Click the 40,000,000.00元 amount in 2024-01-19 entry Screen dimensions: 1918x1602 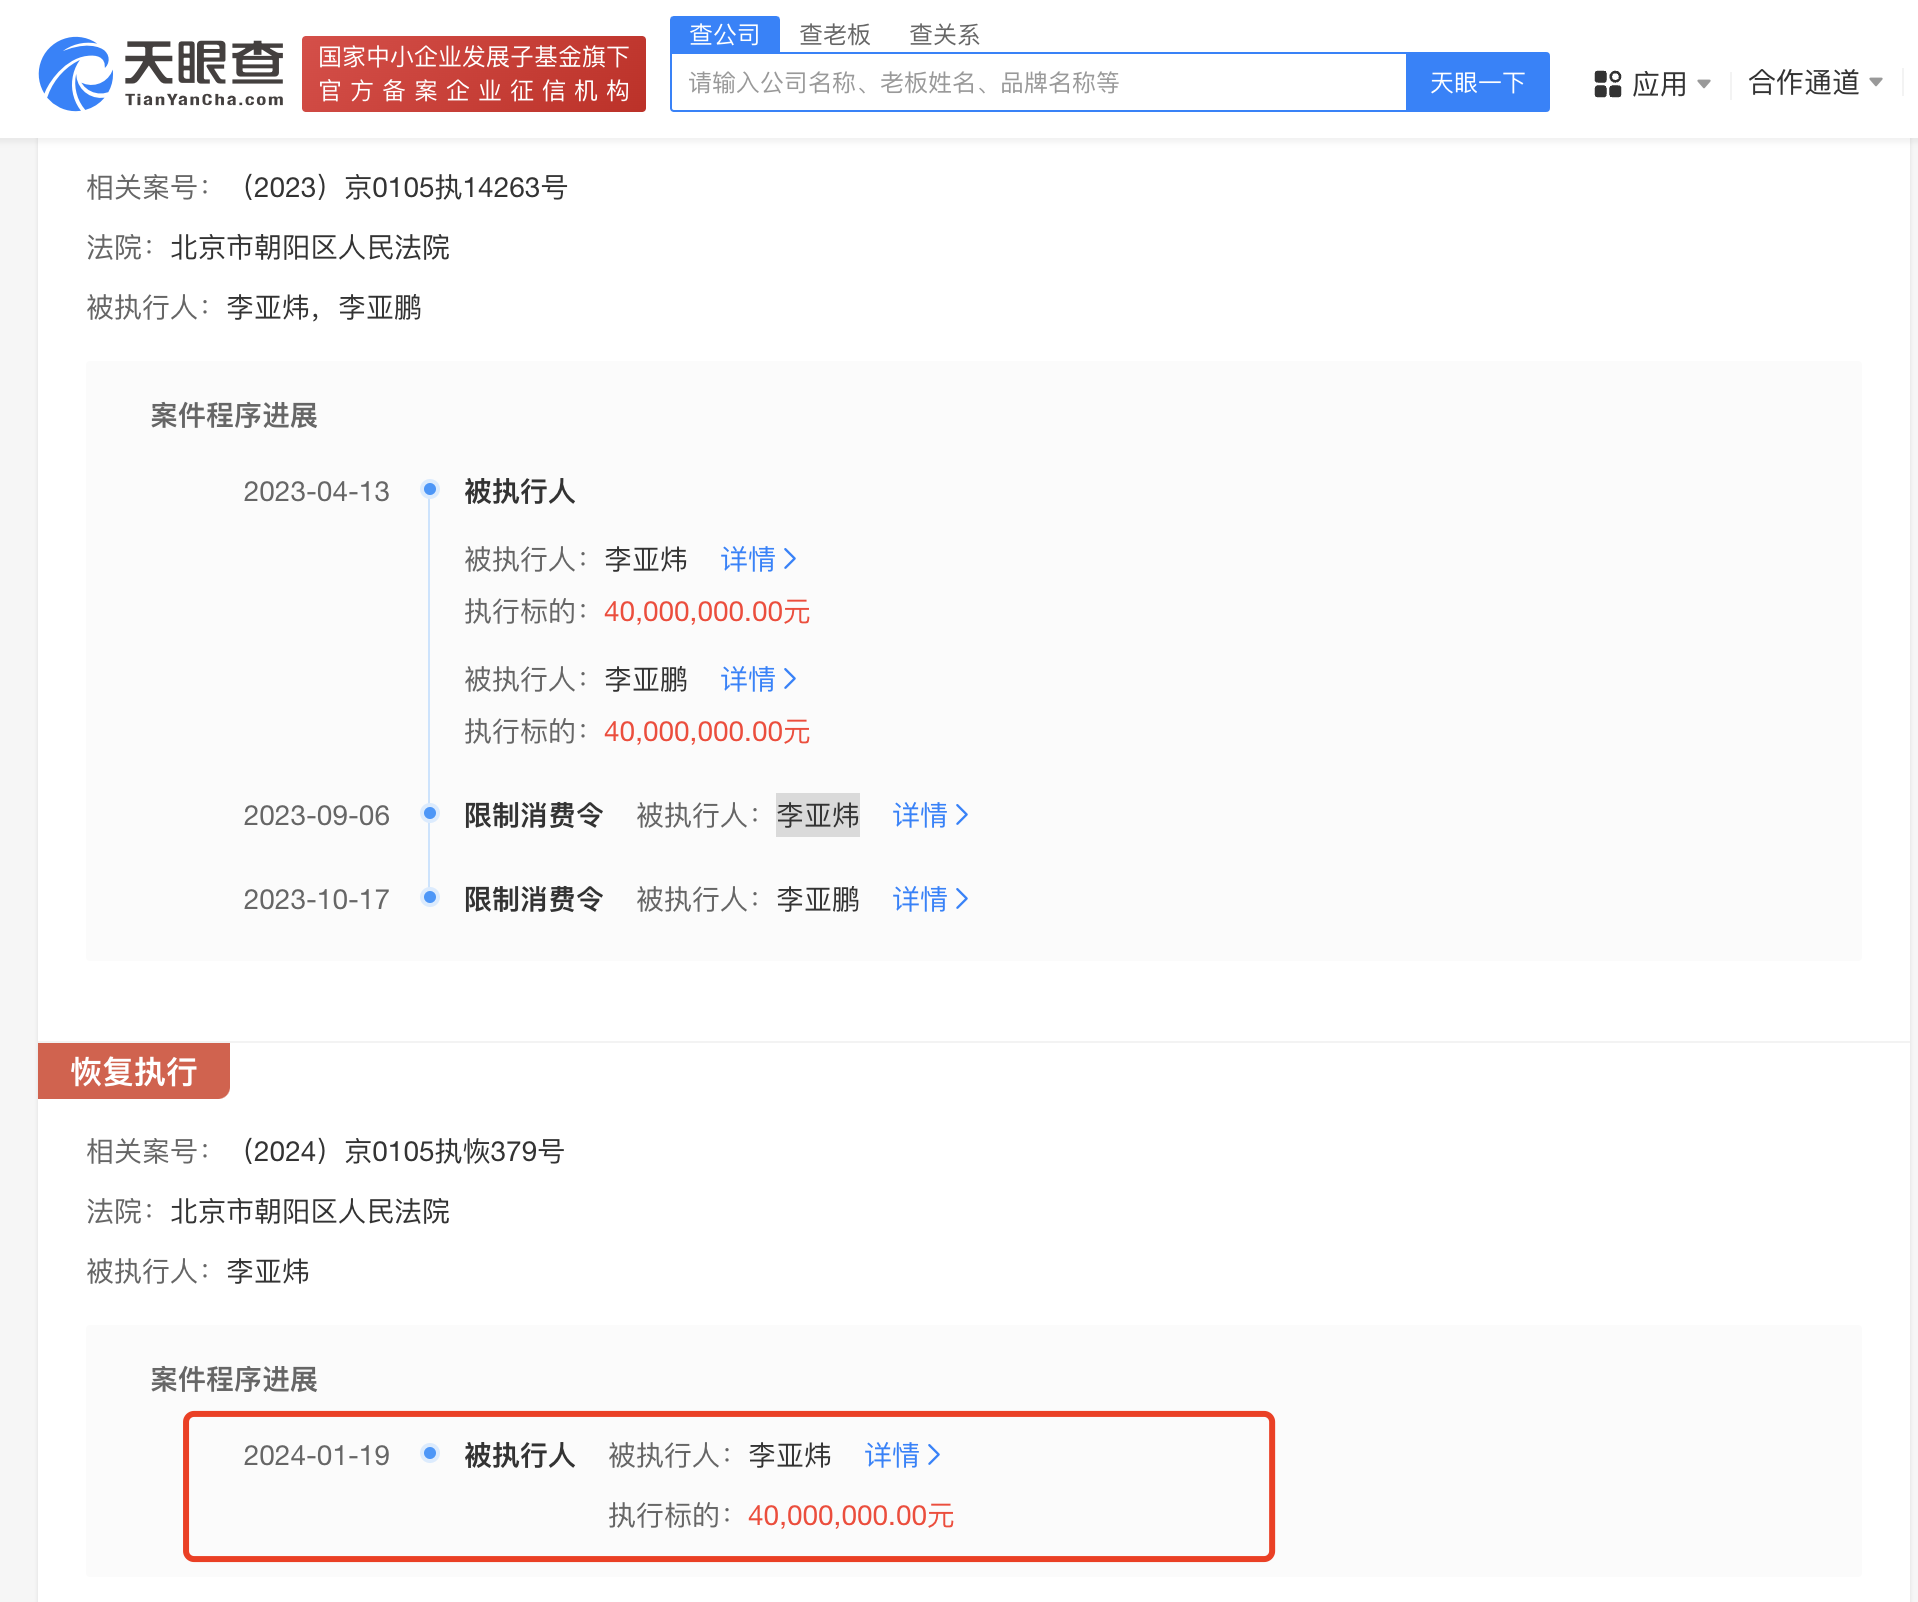(x=851, y=1515)
